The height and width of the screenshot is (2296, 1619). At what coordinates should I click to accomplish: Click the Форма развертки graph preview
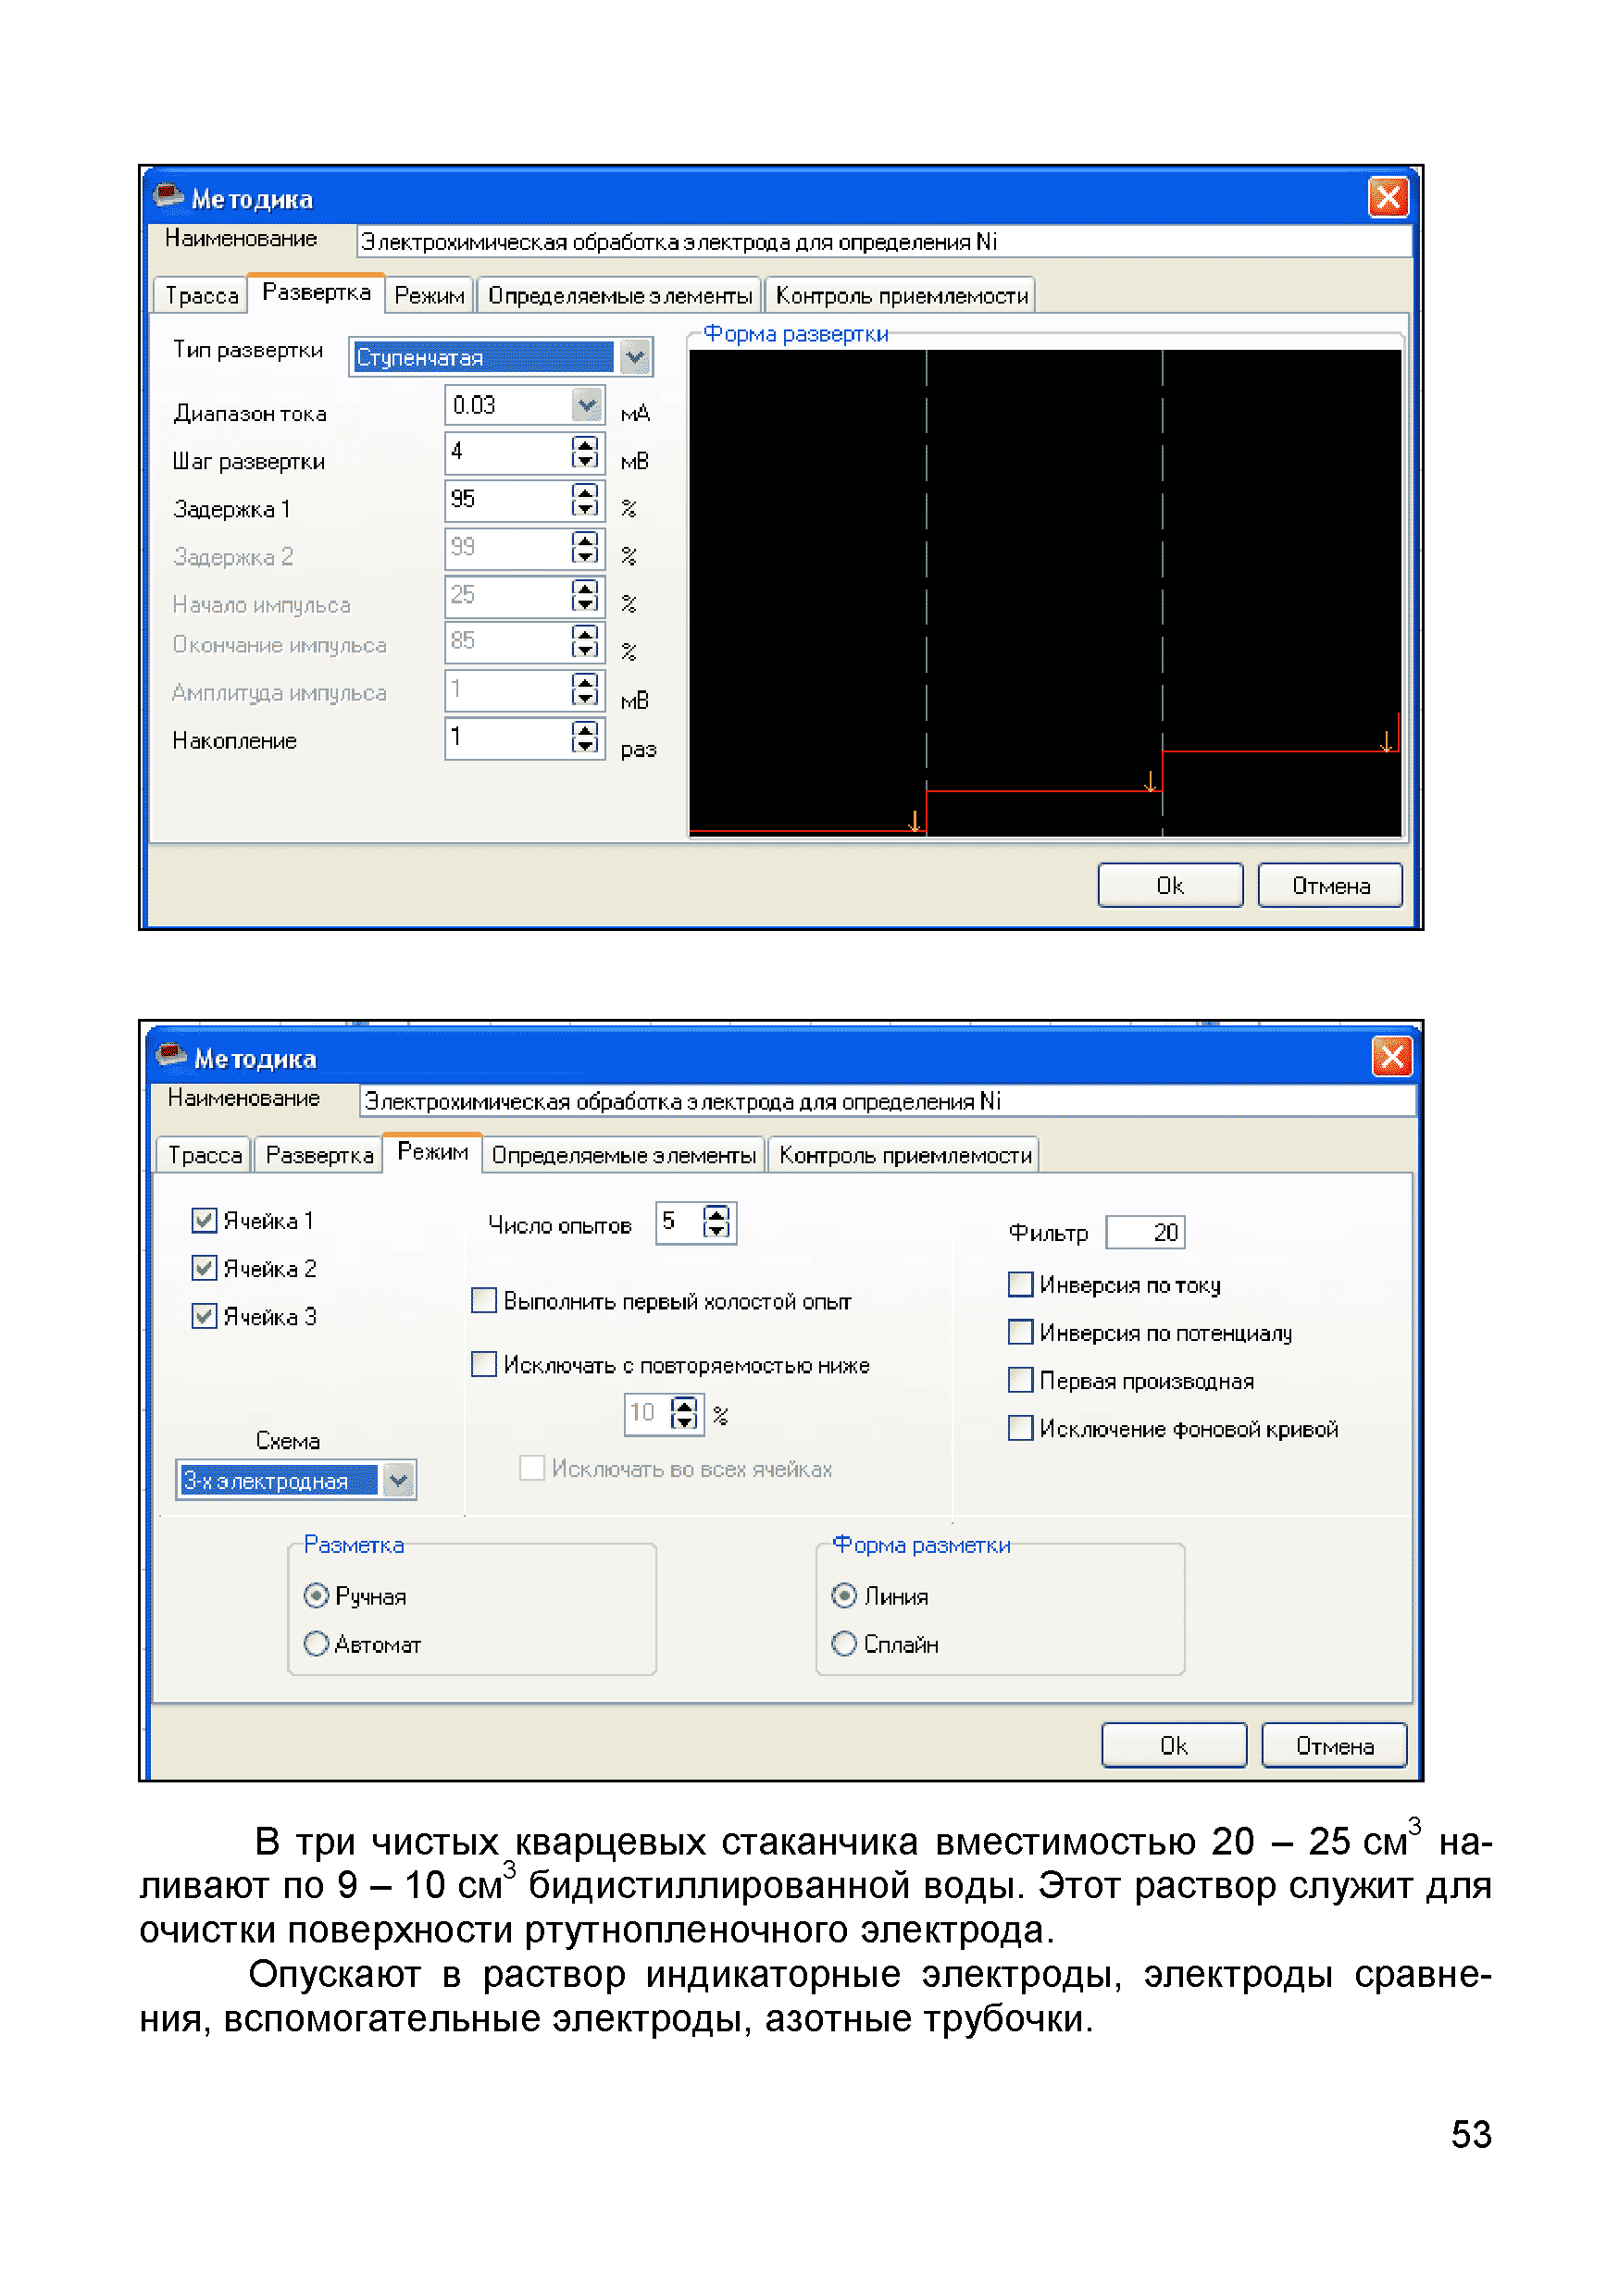point(1045,593)
